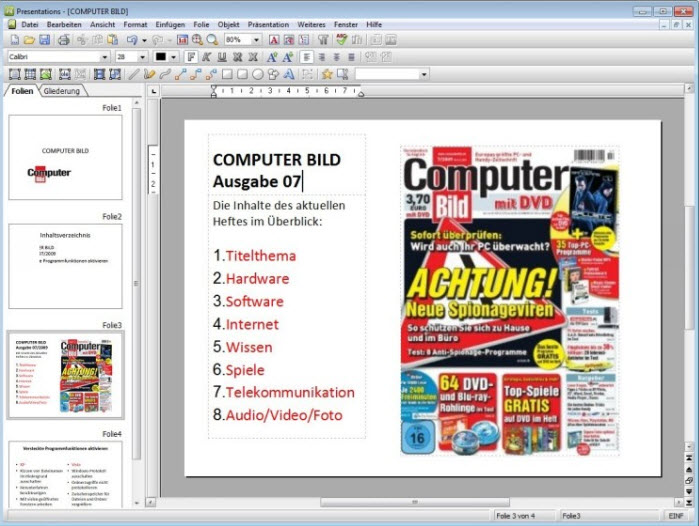Open the Präsentation menu

[x=268, y=25]
